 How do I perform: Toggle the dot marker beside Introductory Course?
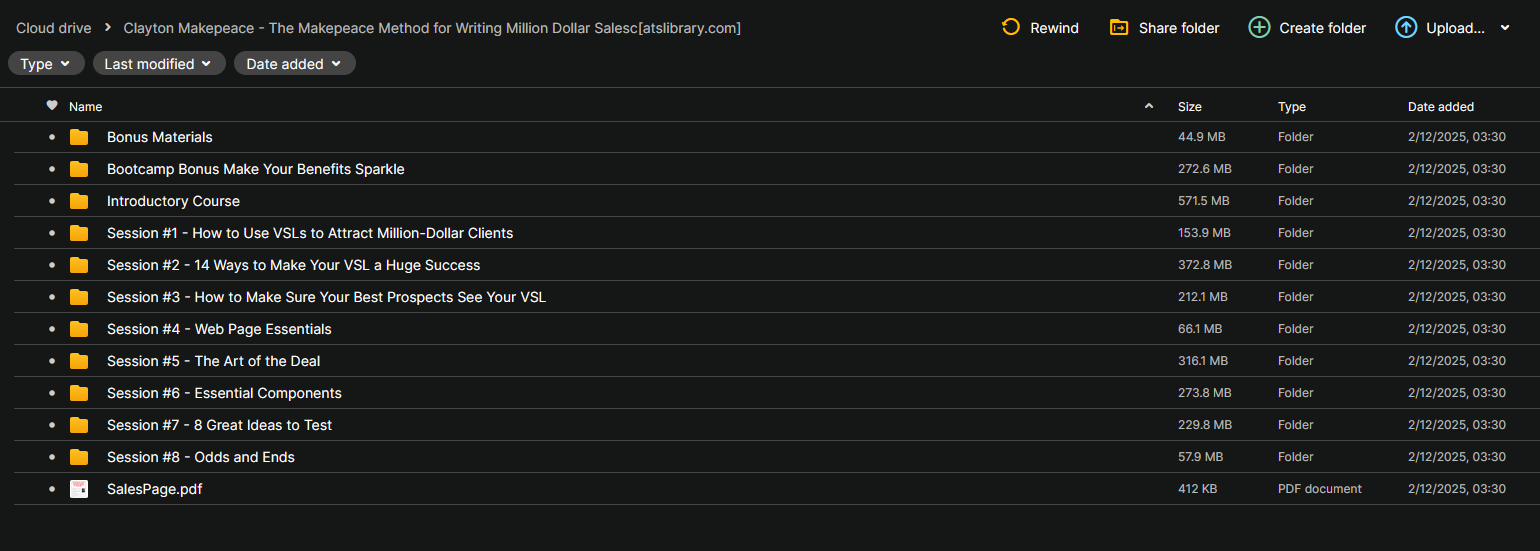click(52, 201)
